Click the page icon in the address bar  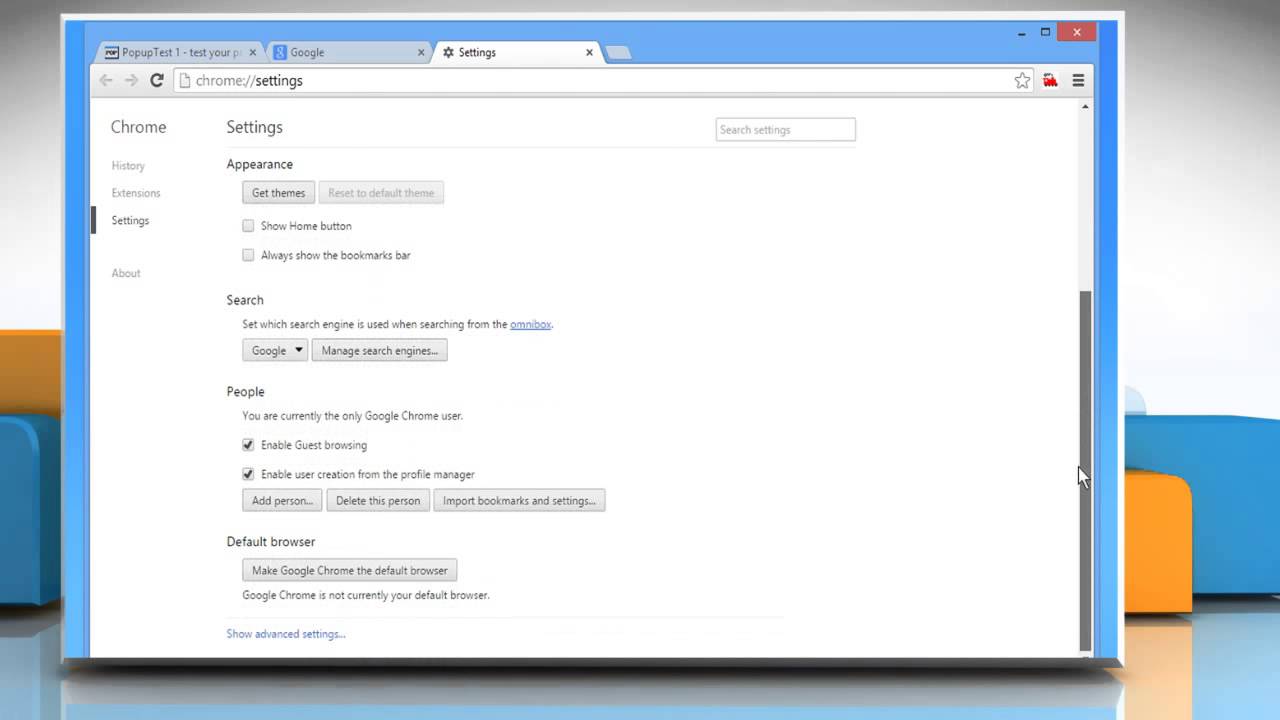point(185,81)
